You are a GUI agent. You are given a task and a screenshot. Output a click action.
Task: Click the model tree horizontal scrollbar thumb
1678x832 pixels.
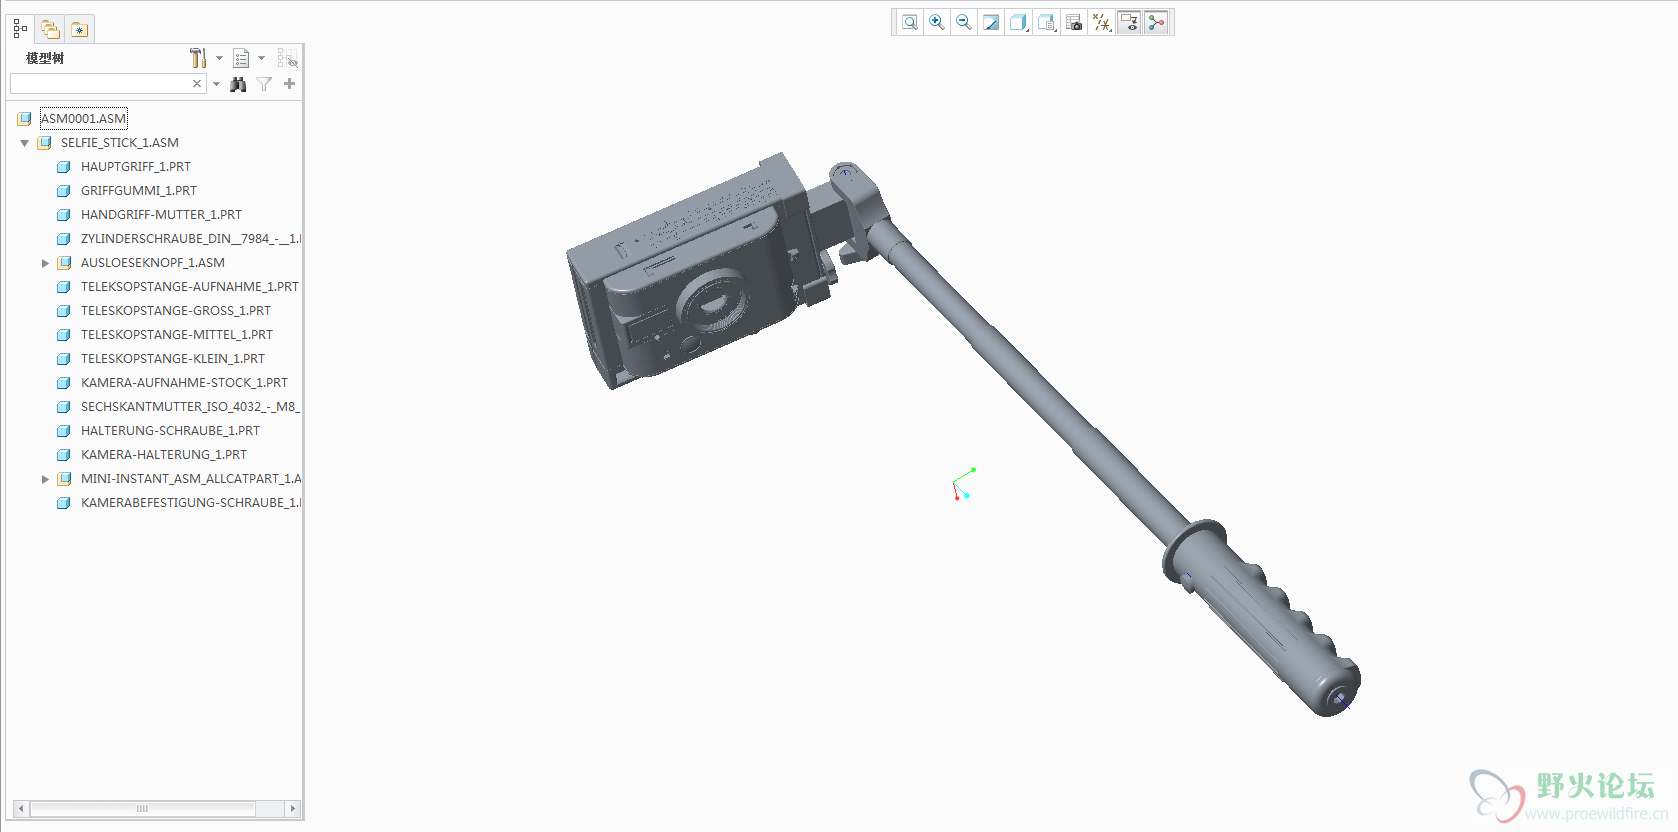(x=143, y=808)
